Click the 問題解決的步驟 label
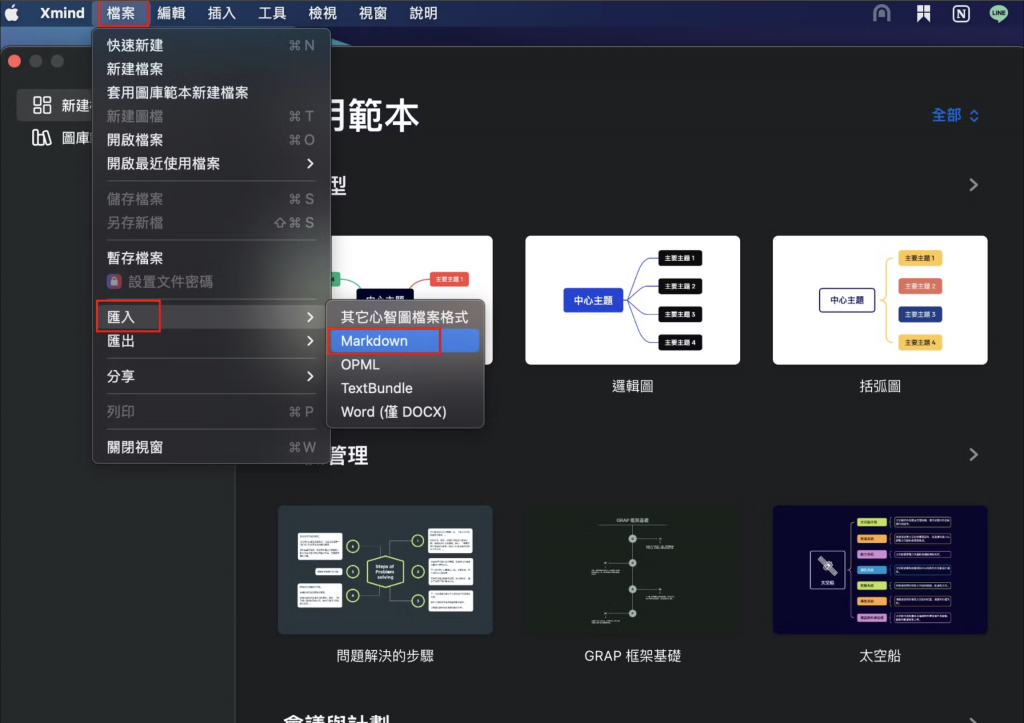The height and width of the screenshot is (723, 1024). pos(385,656)
